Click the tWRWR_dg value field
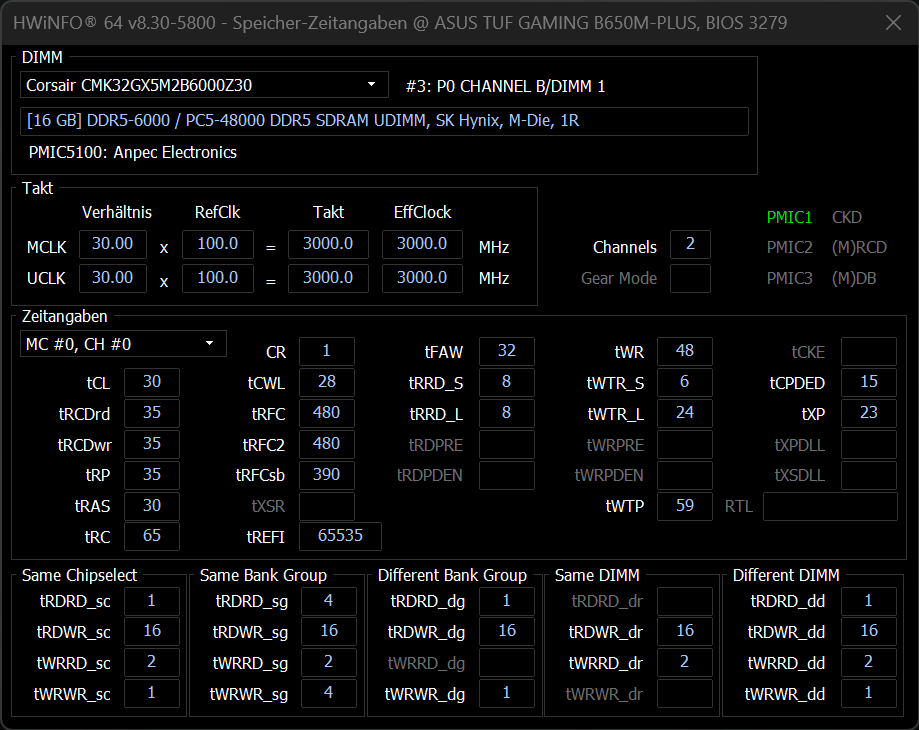The width and height of the screenshot is (919, 730). [x=506, y=694]
